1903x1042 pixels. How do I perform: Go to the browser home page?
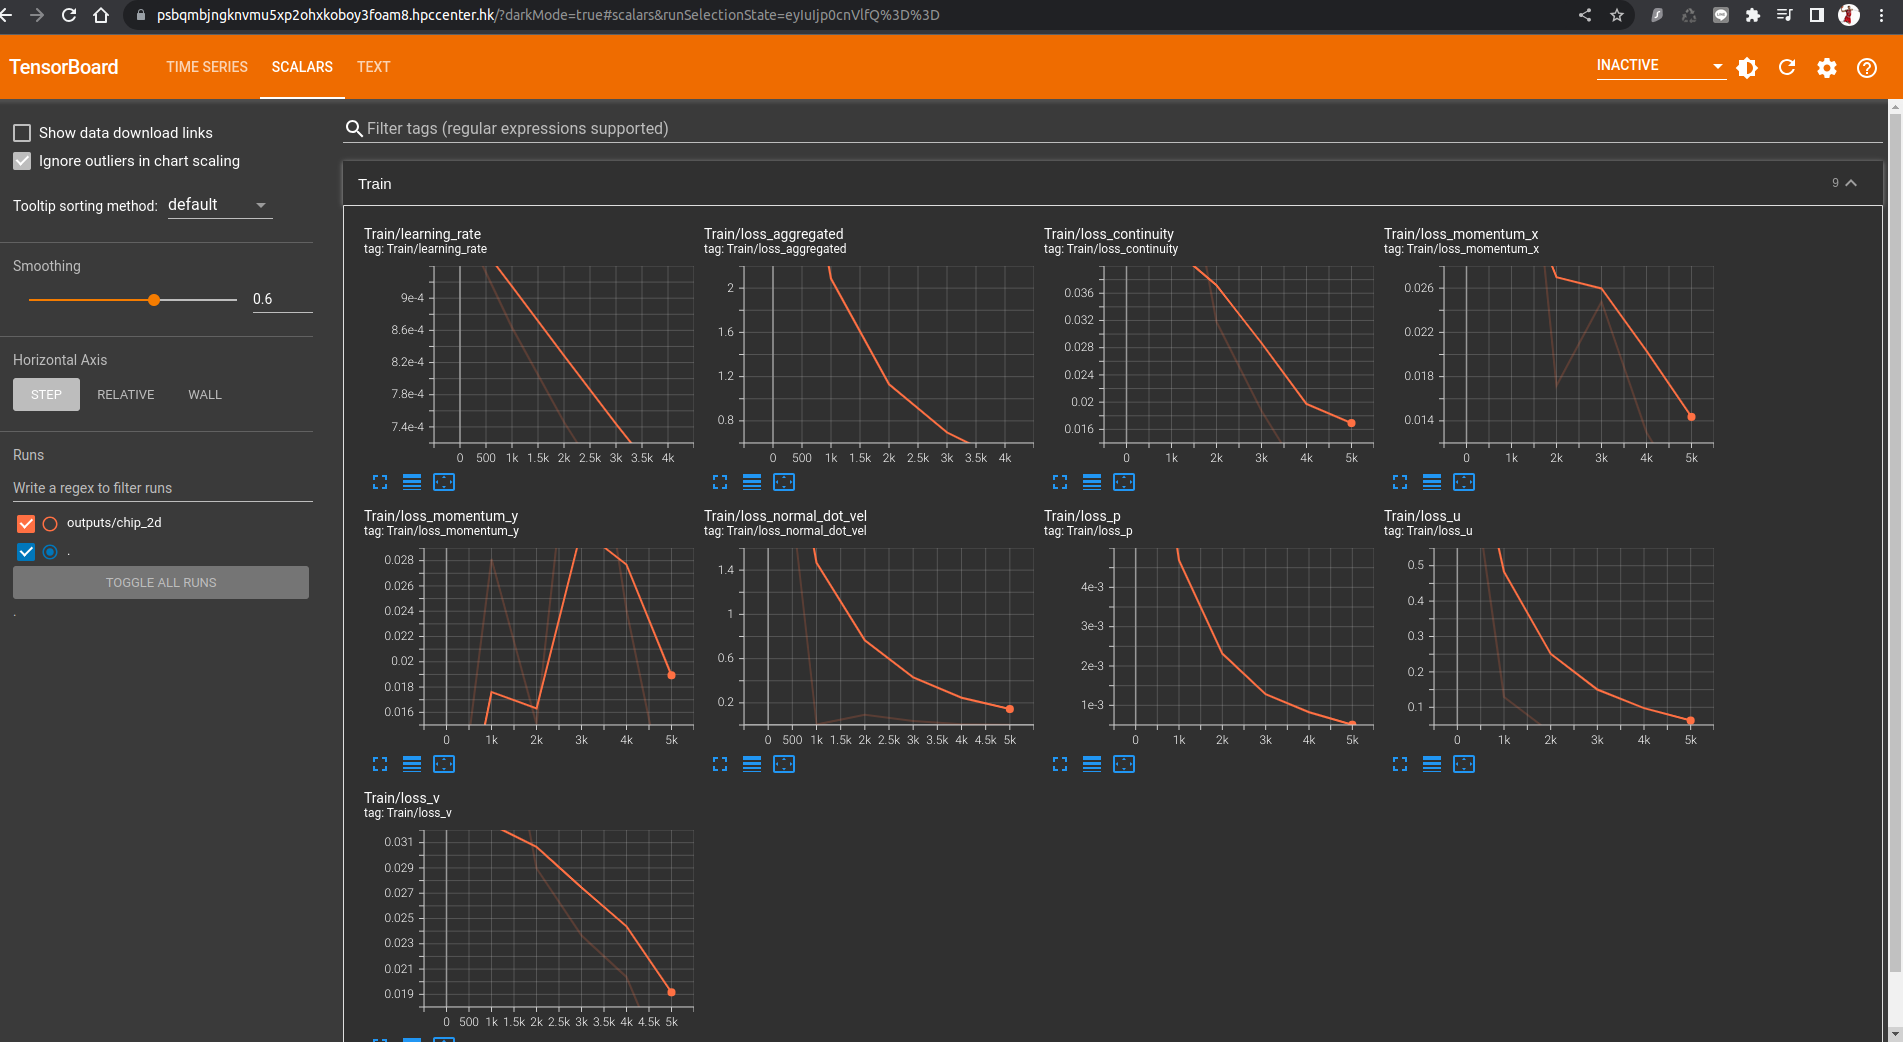(101, 15)
